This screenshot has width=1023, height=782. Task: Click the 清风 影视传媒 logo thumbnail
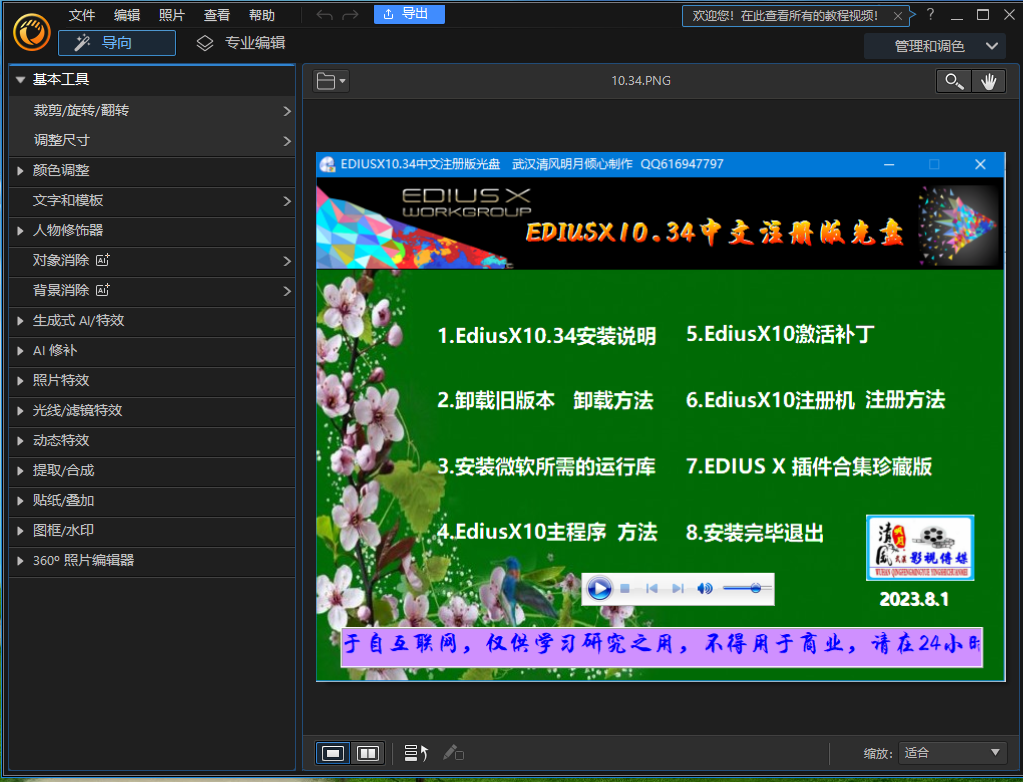[920, 548]
